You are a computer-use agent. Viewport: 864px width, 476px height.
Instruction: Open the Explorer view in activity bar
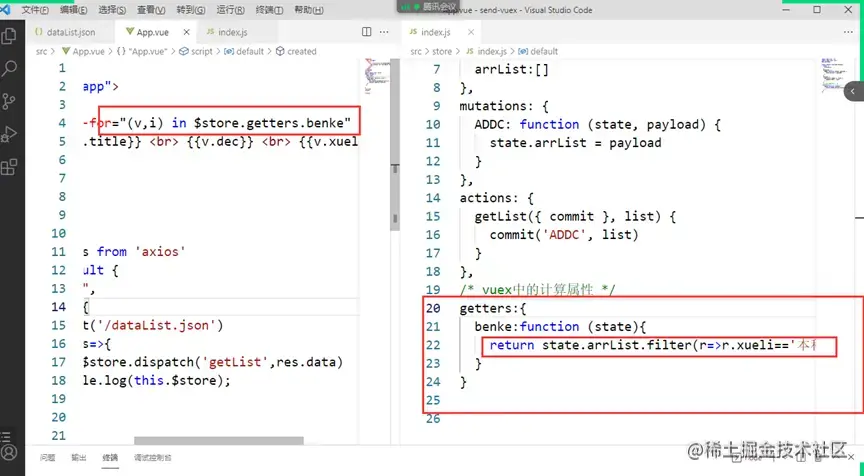click(x=9, y=36)
